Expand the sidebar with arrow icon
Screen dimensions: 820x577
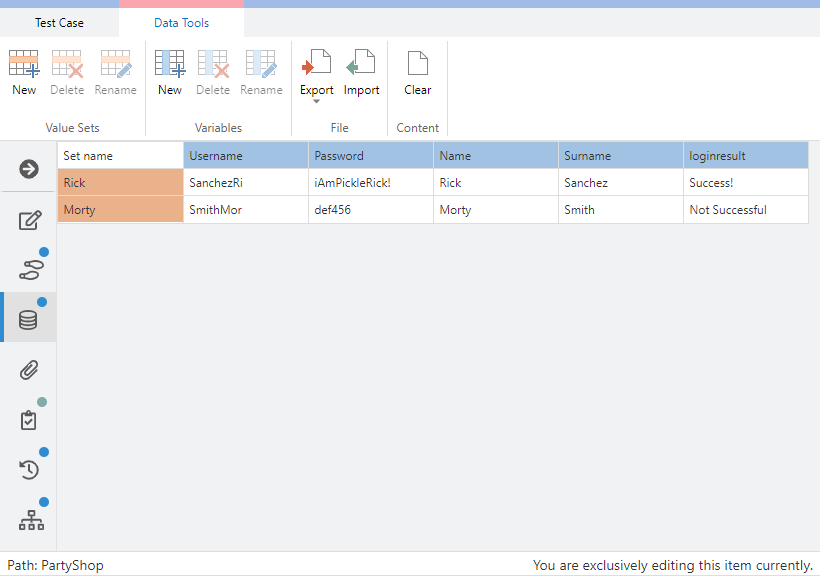29,169
